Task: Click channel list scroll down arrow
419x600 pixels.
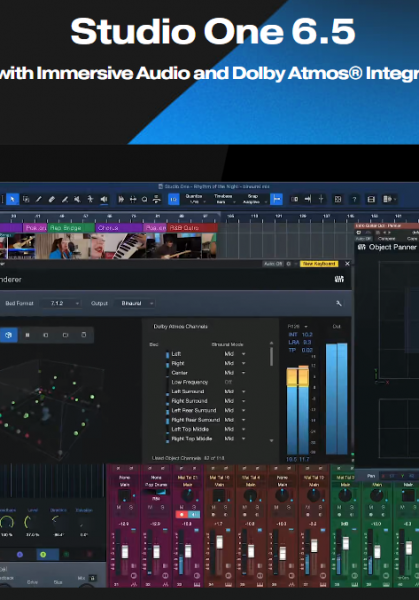Action: click(271, 440)
